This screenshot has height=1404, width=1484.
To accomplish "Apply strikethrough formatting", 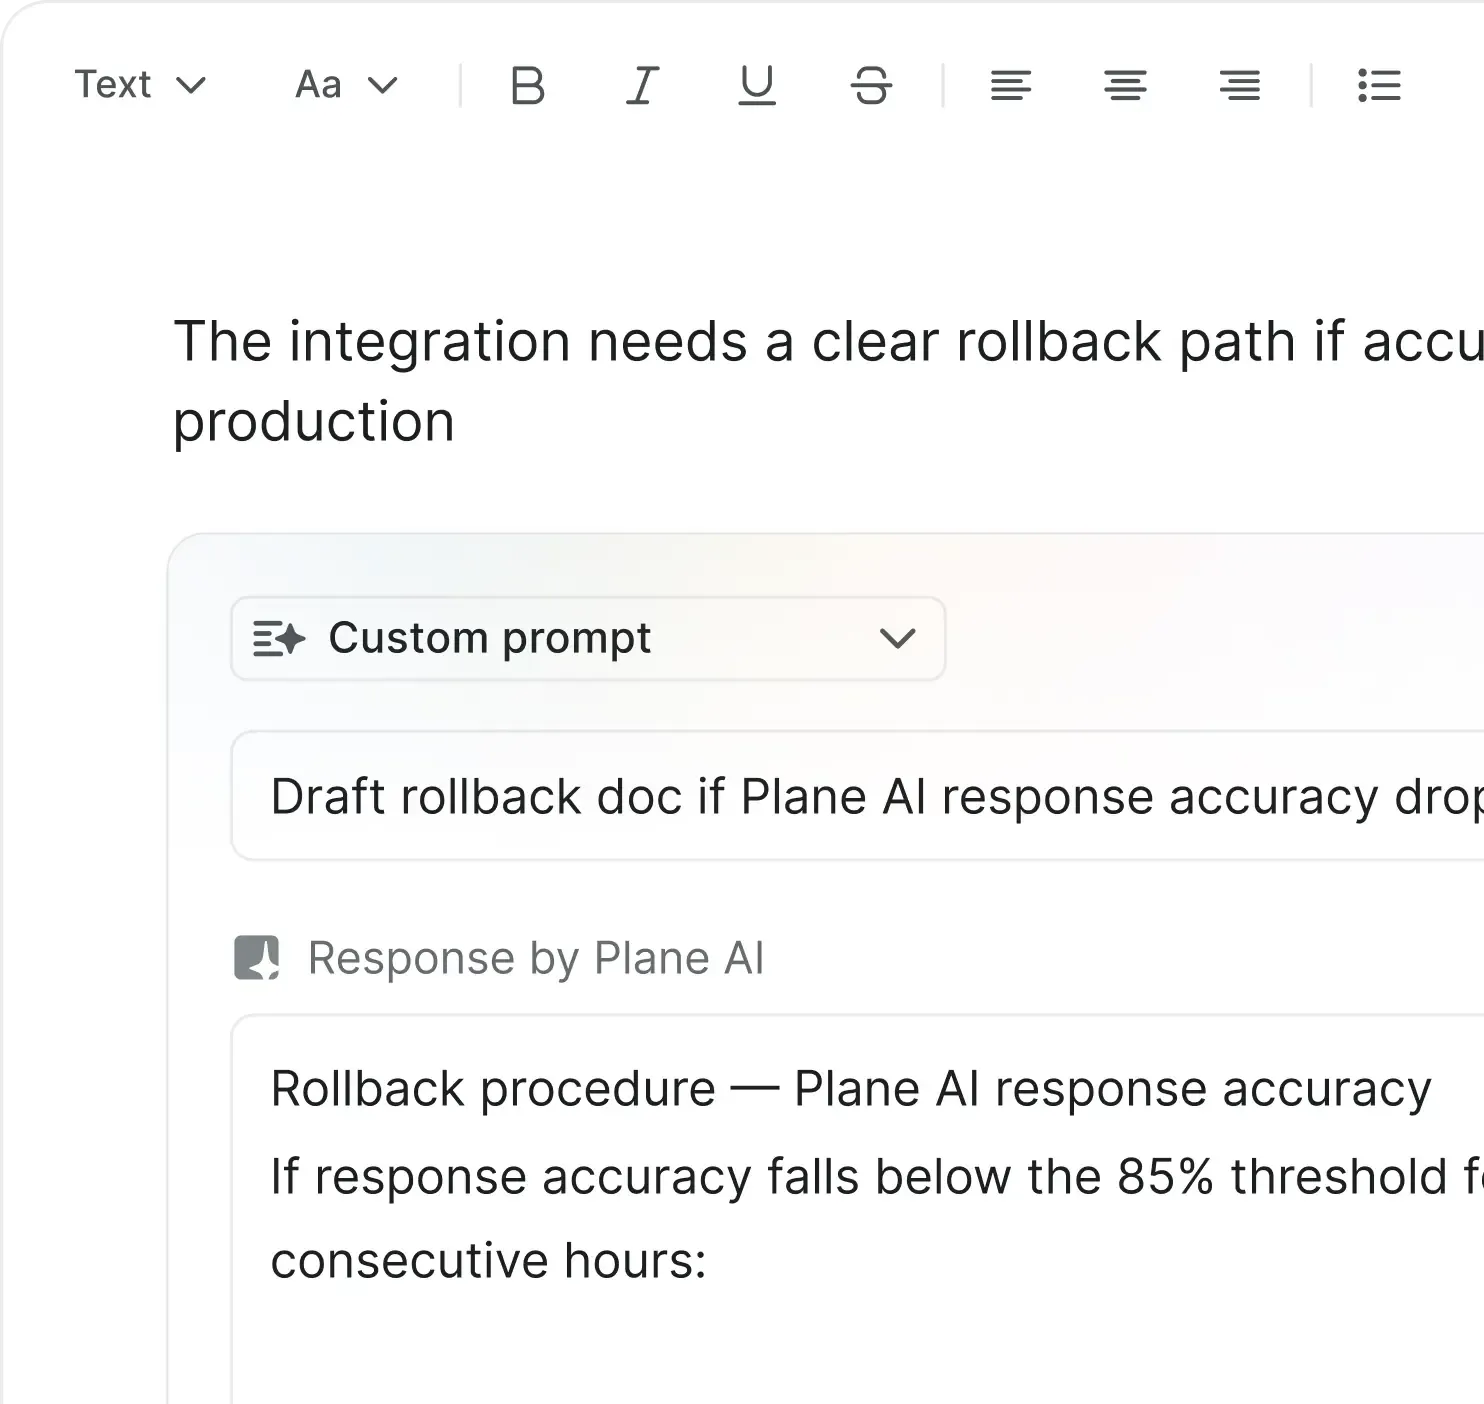I will (871, 86).
